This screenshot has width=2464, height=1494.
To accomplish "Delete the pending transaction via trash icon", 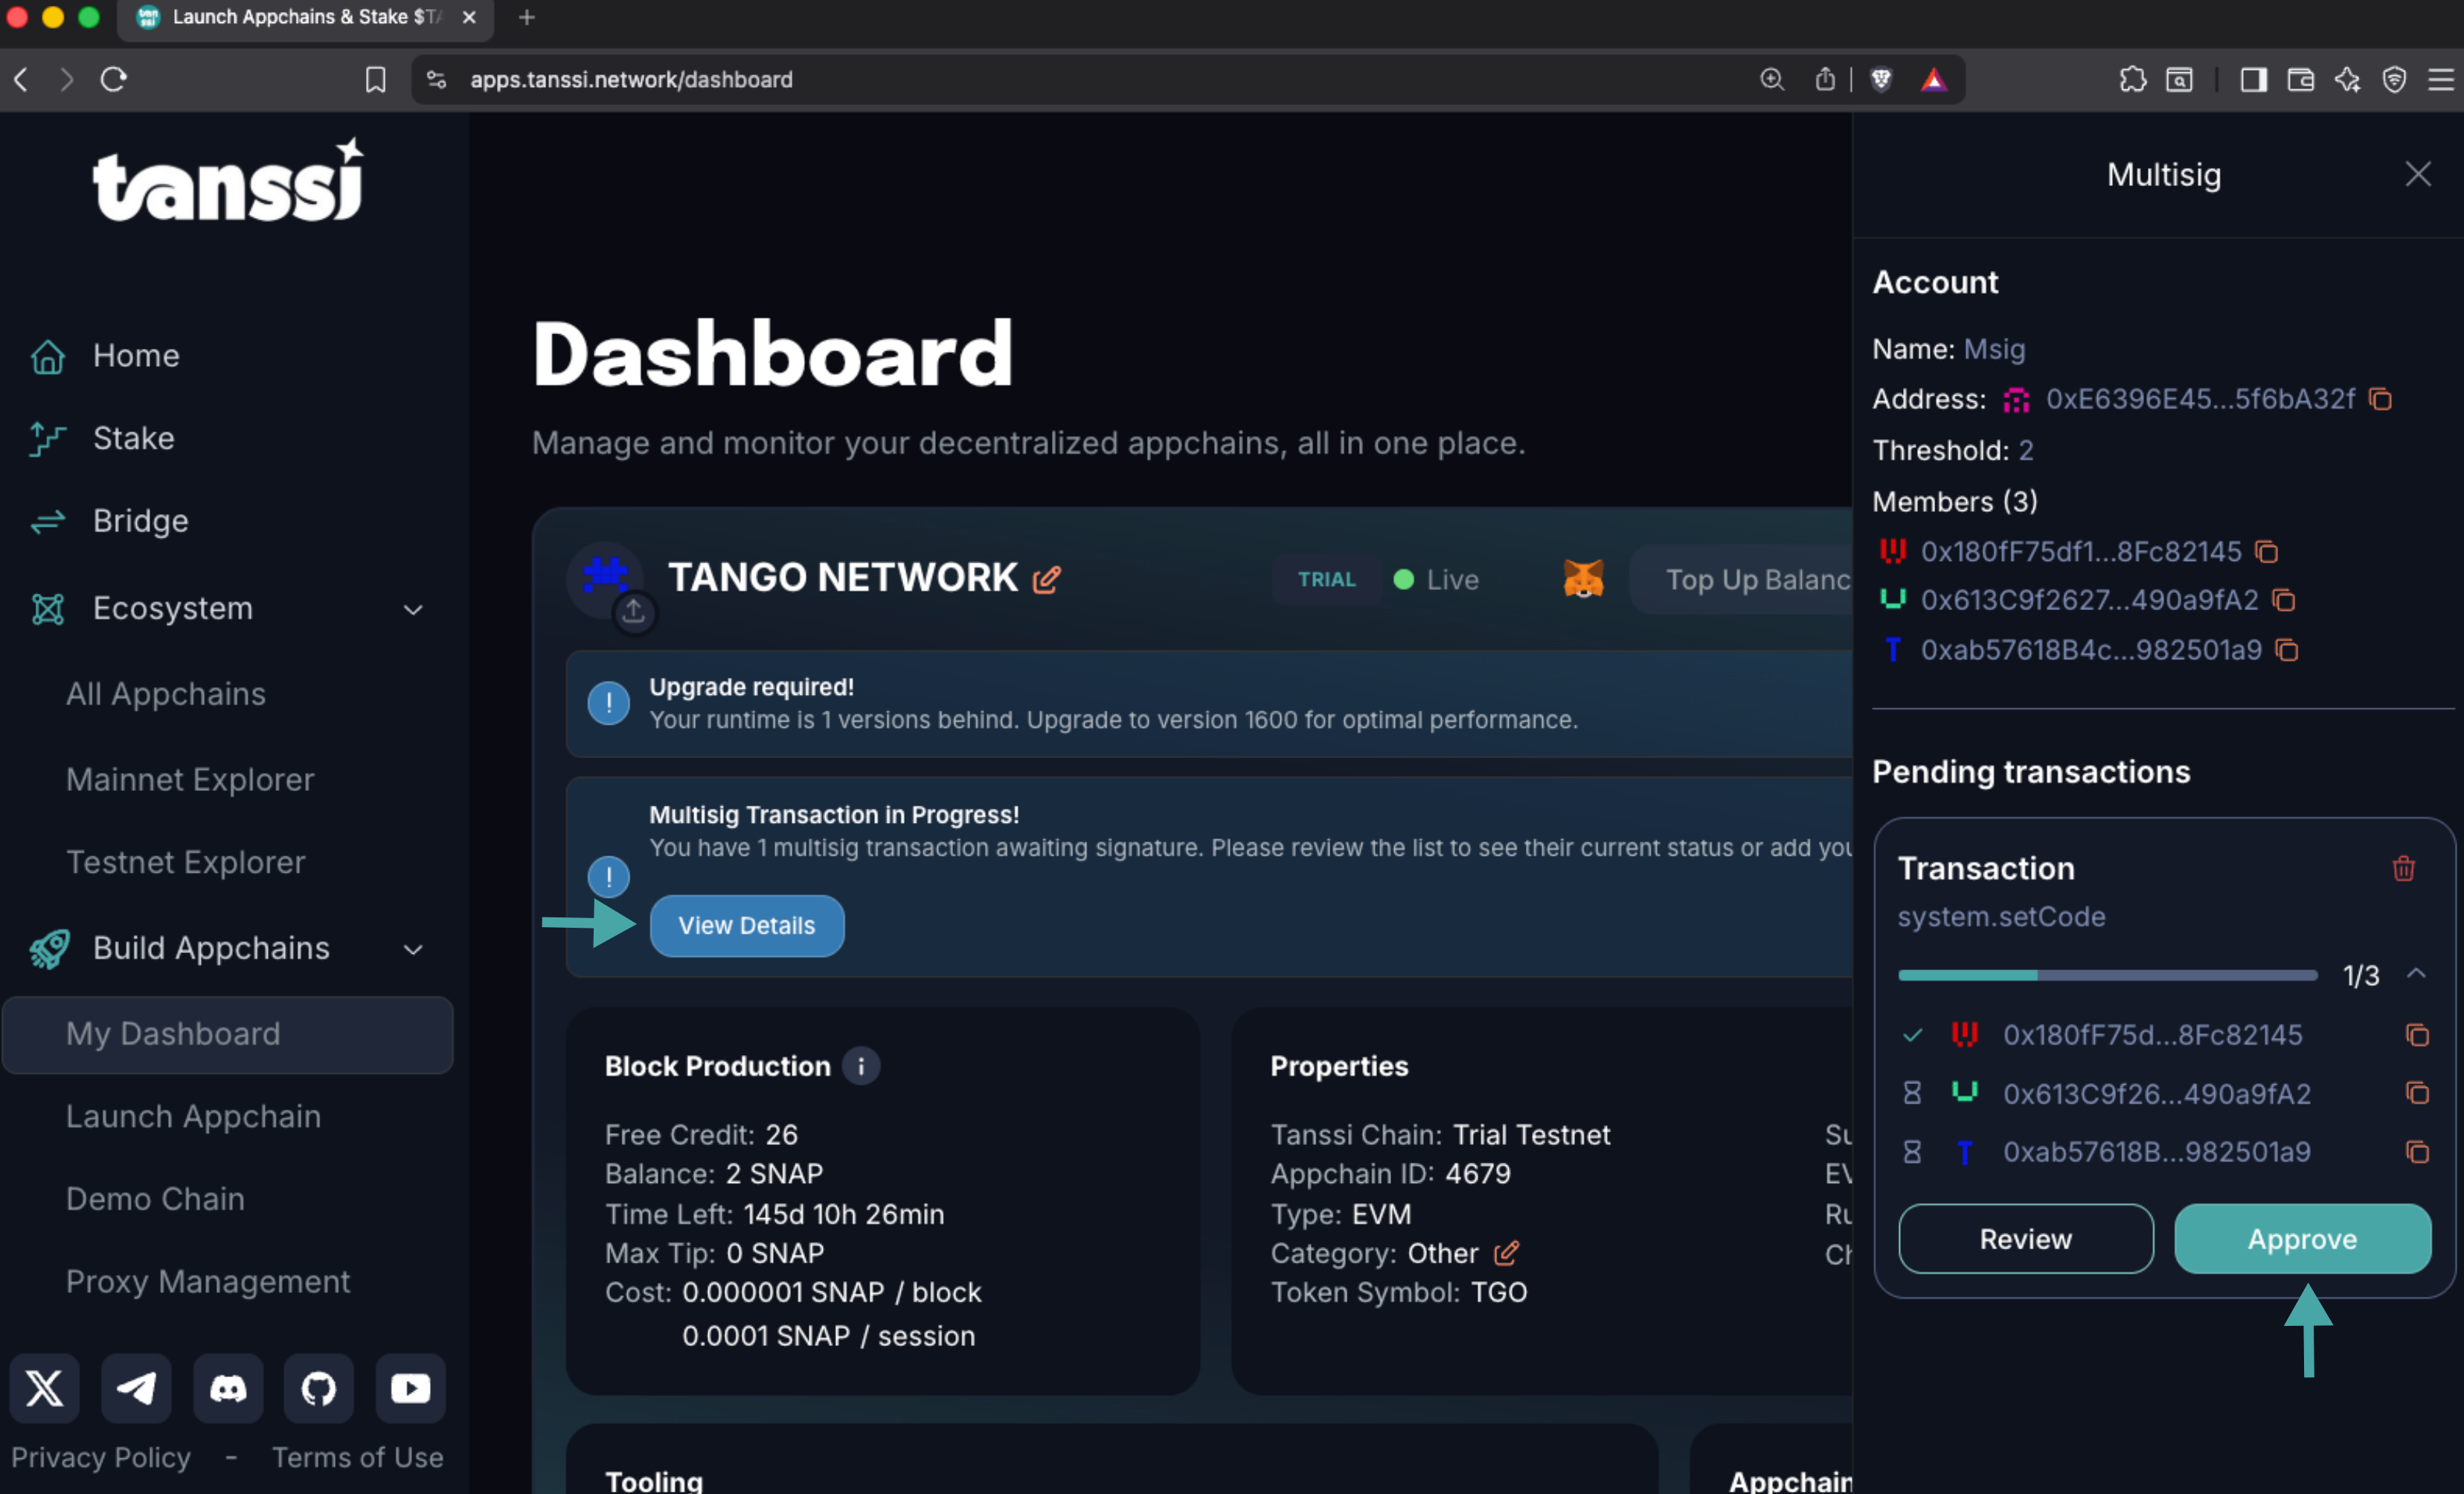I will tap(2403, 868).
